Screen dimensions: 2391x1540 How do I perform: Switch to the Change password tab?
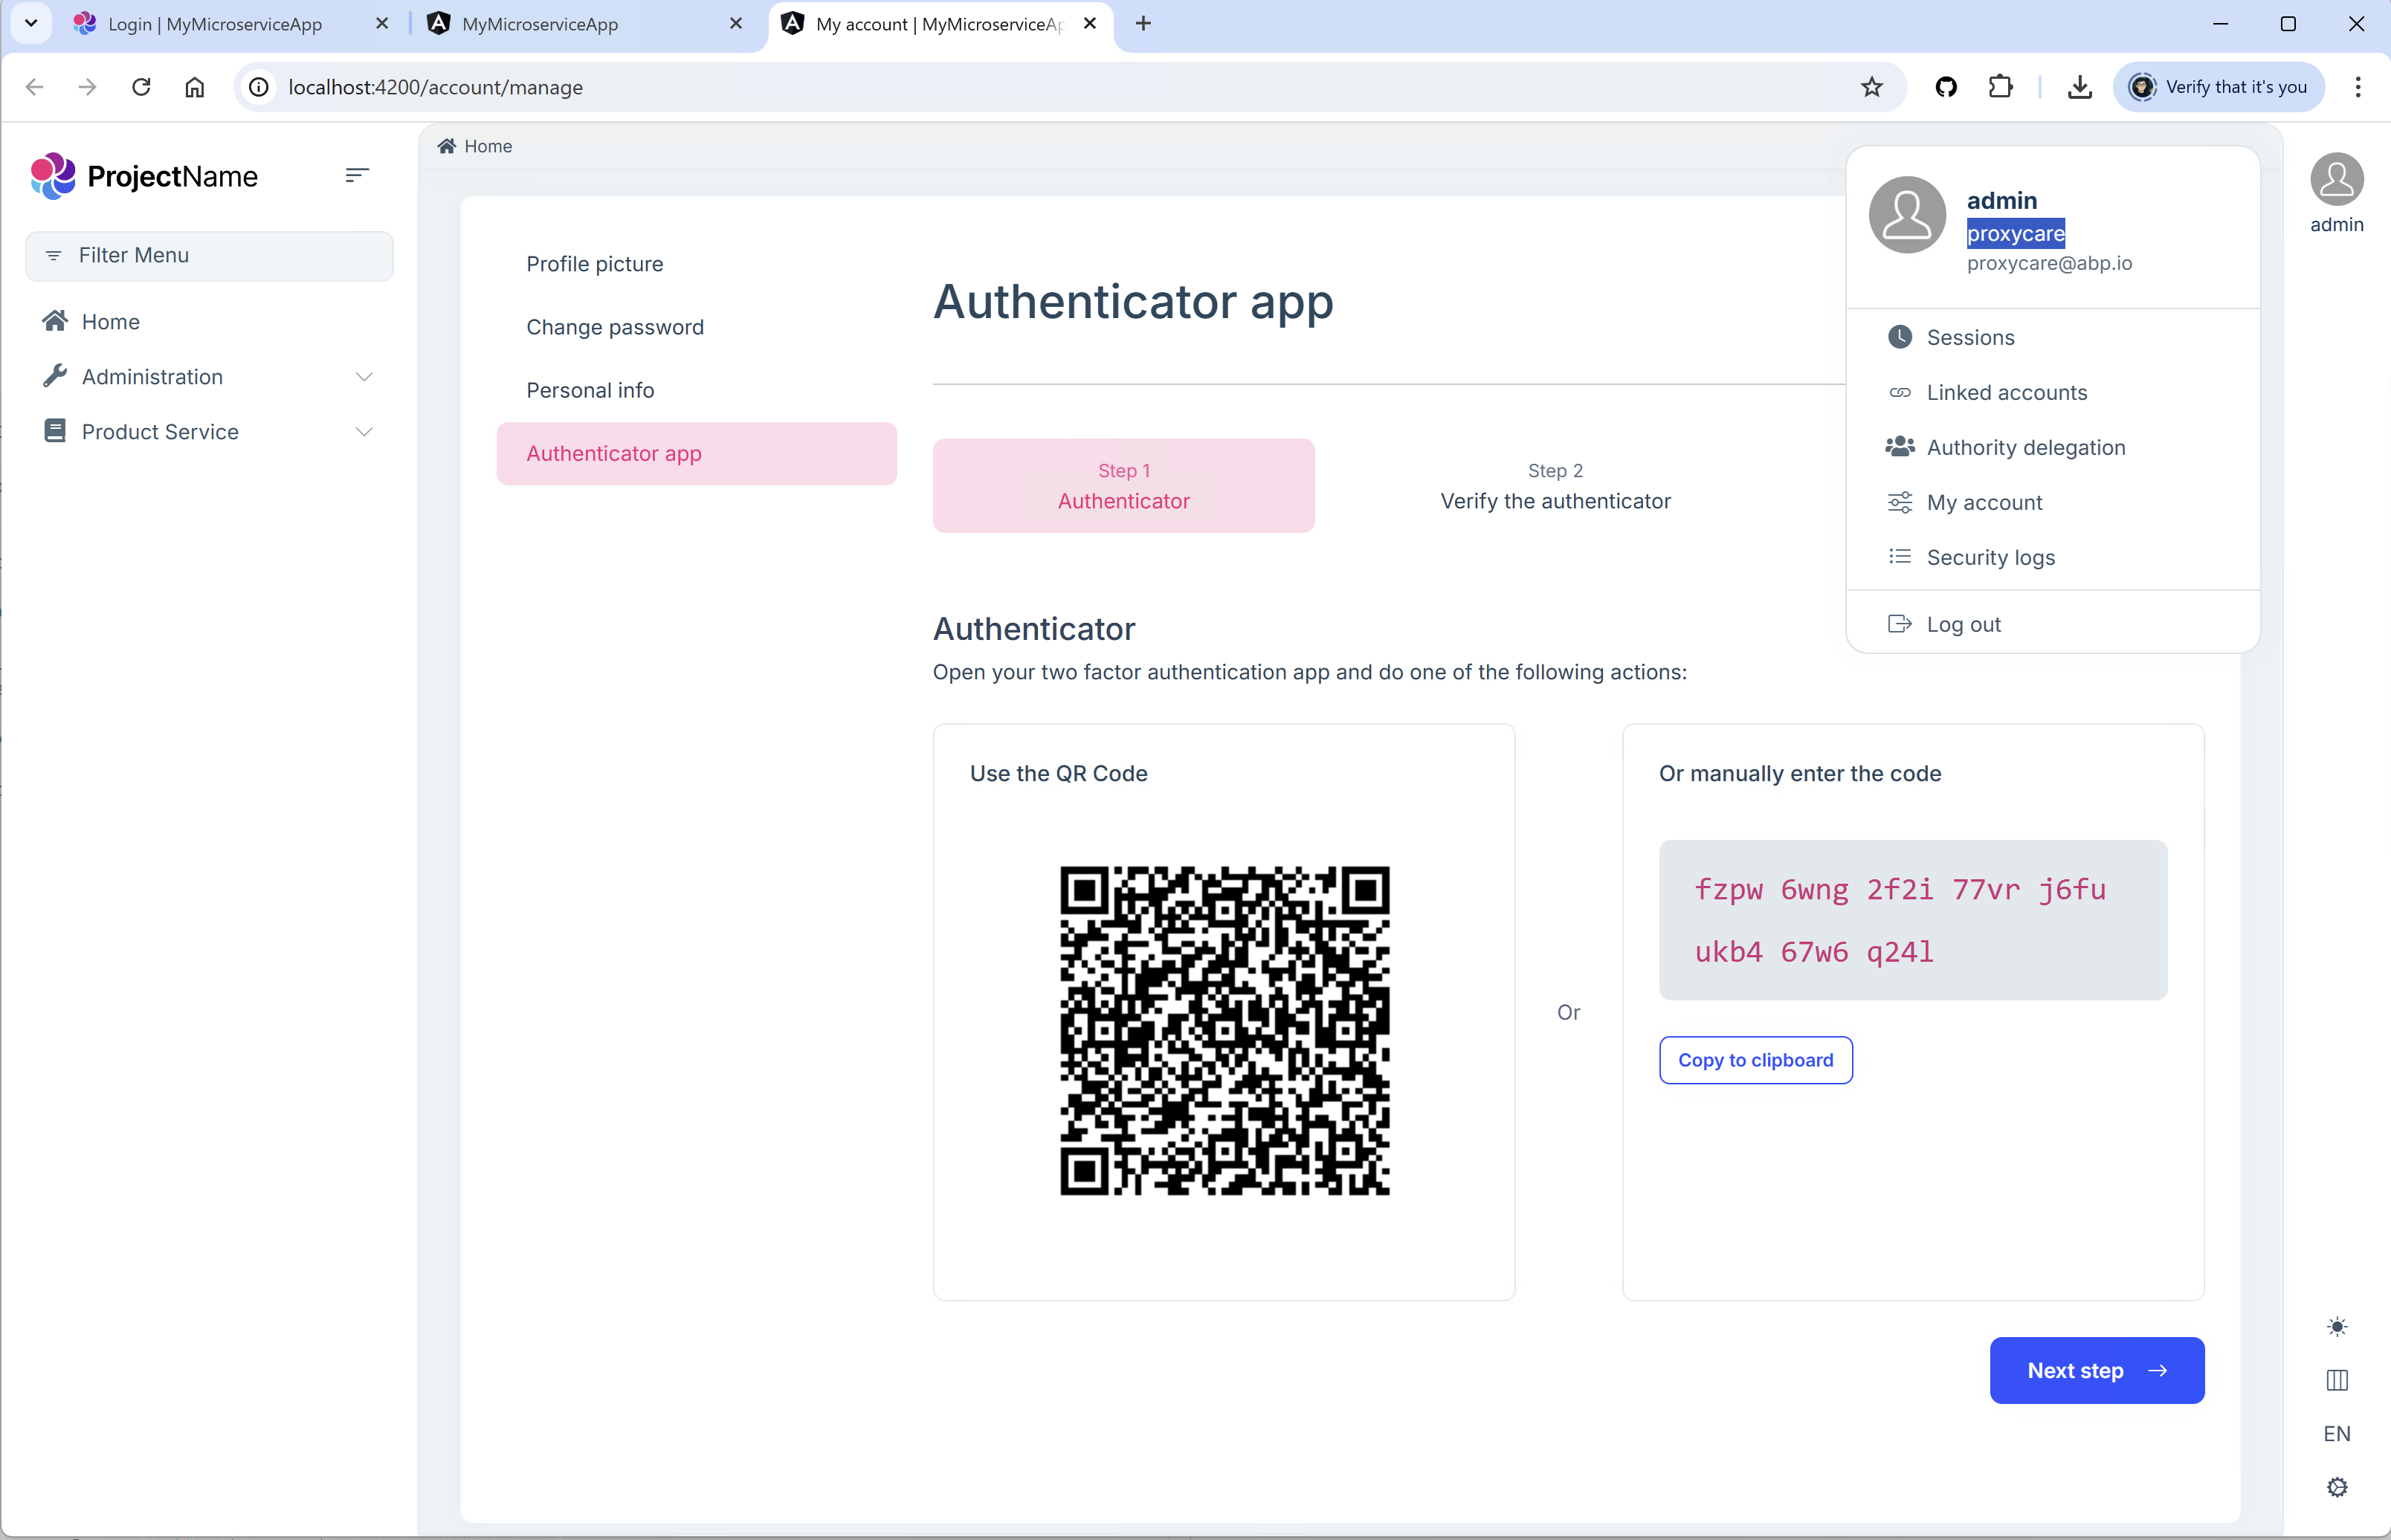[x=615, y=327]
